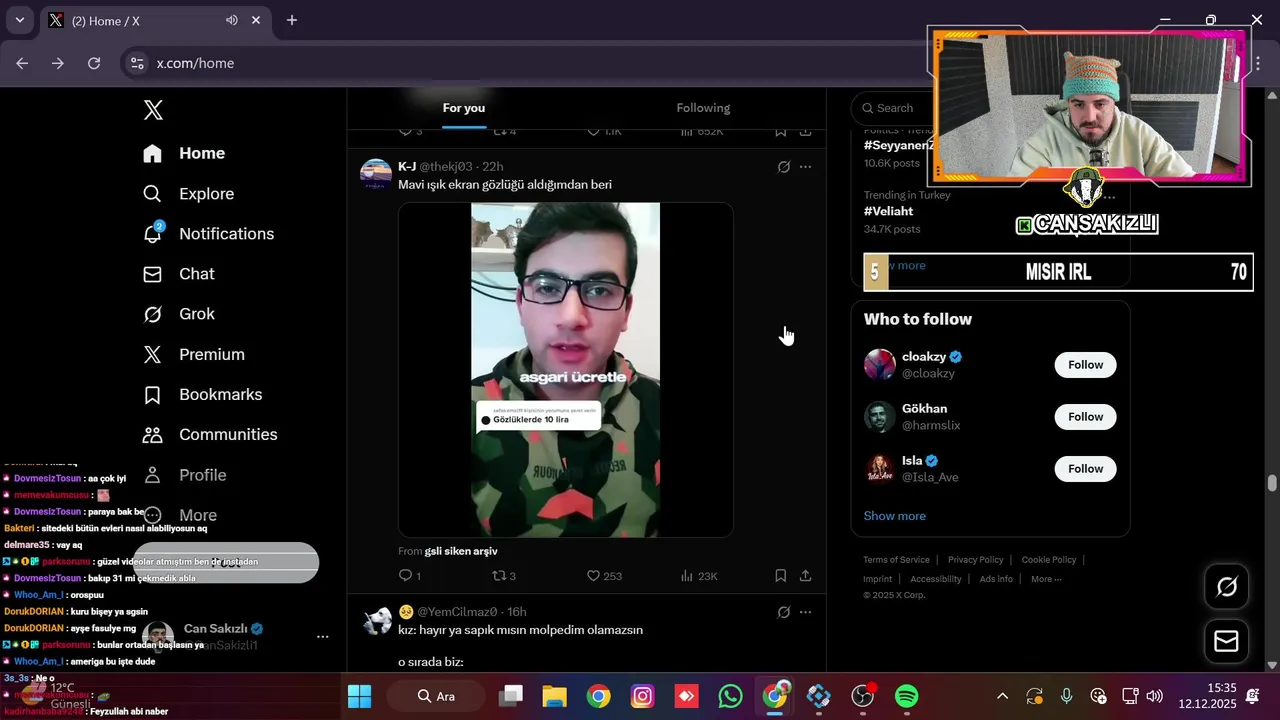This screenshot has height=720, width=1280.
Task: Switch to the For you tab
Action: (x=464, y=108)
